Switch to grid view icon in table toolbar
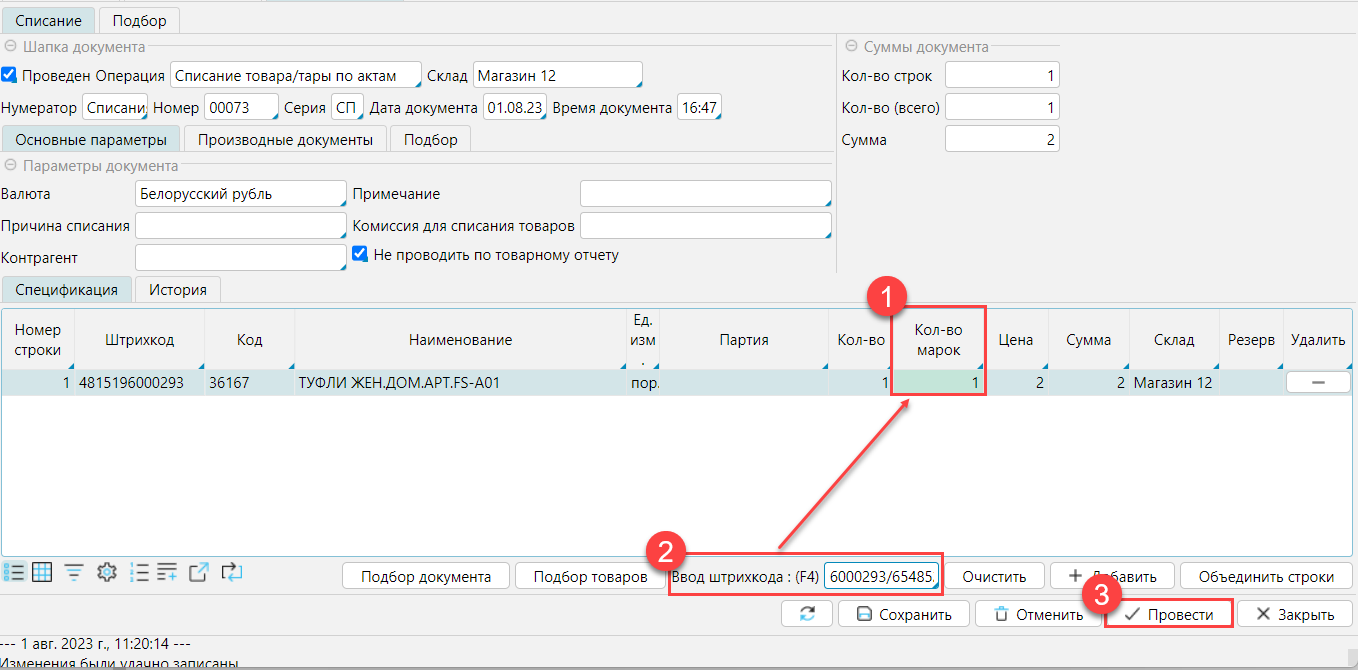This screenshot has height=670, width=1358. coord(42,572)
